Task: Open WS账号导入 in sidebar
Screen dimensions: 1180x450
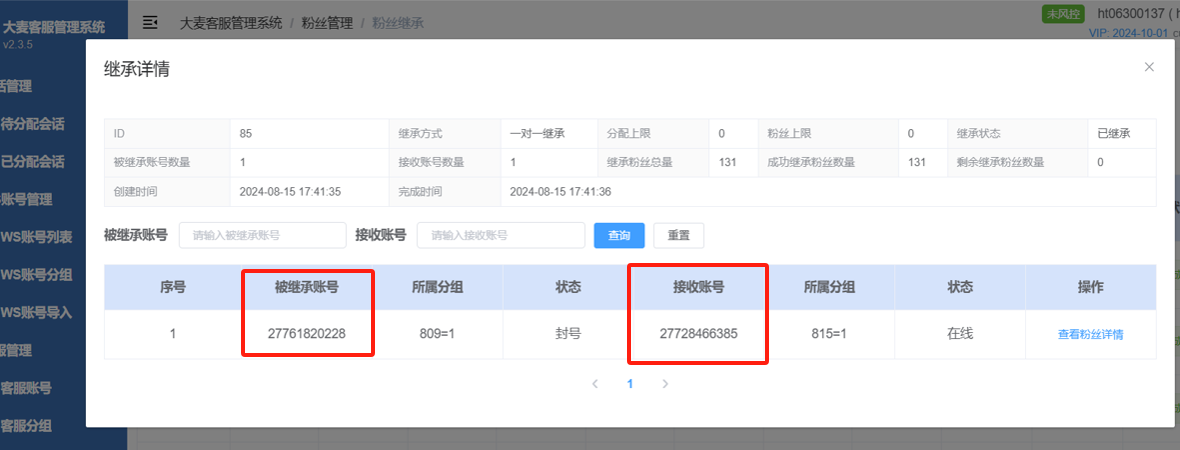Action: (37, 312)
